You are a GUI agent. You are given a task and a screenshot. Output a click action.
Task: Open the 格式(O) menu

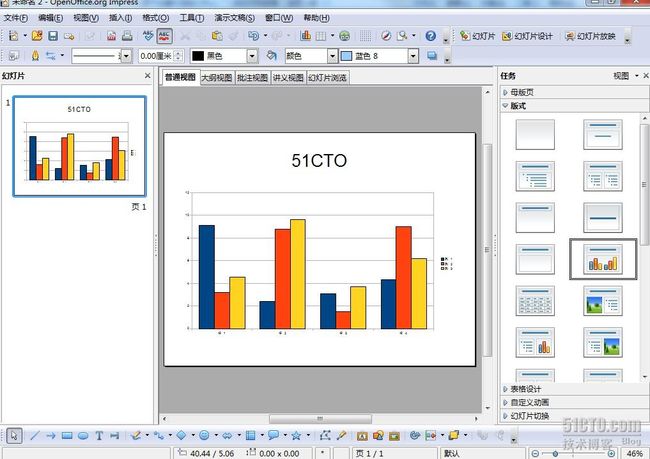155,18
